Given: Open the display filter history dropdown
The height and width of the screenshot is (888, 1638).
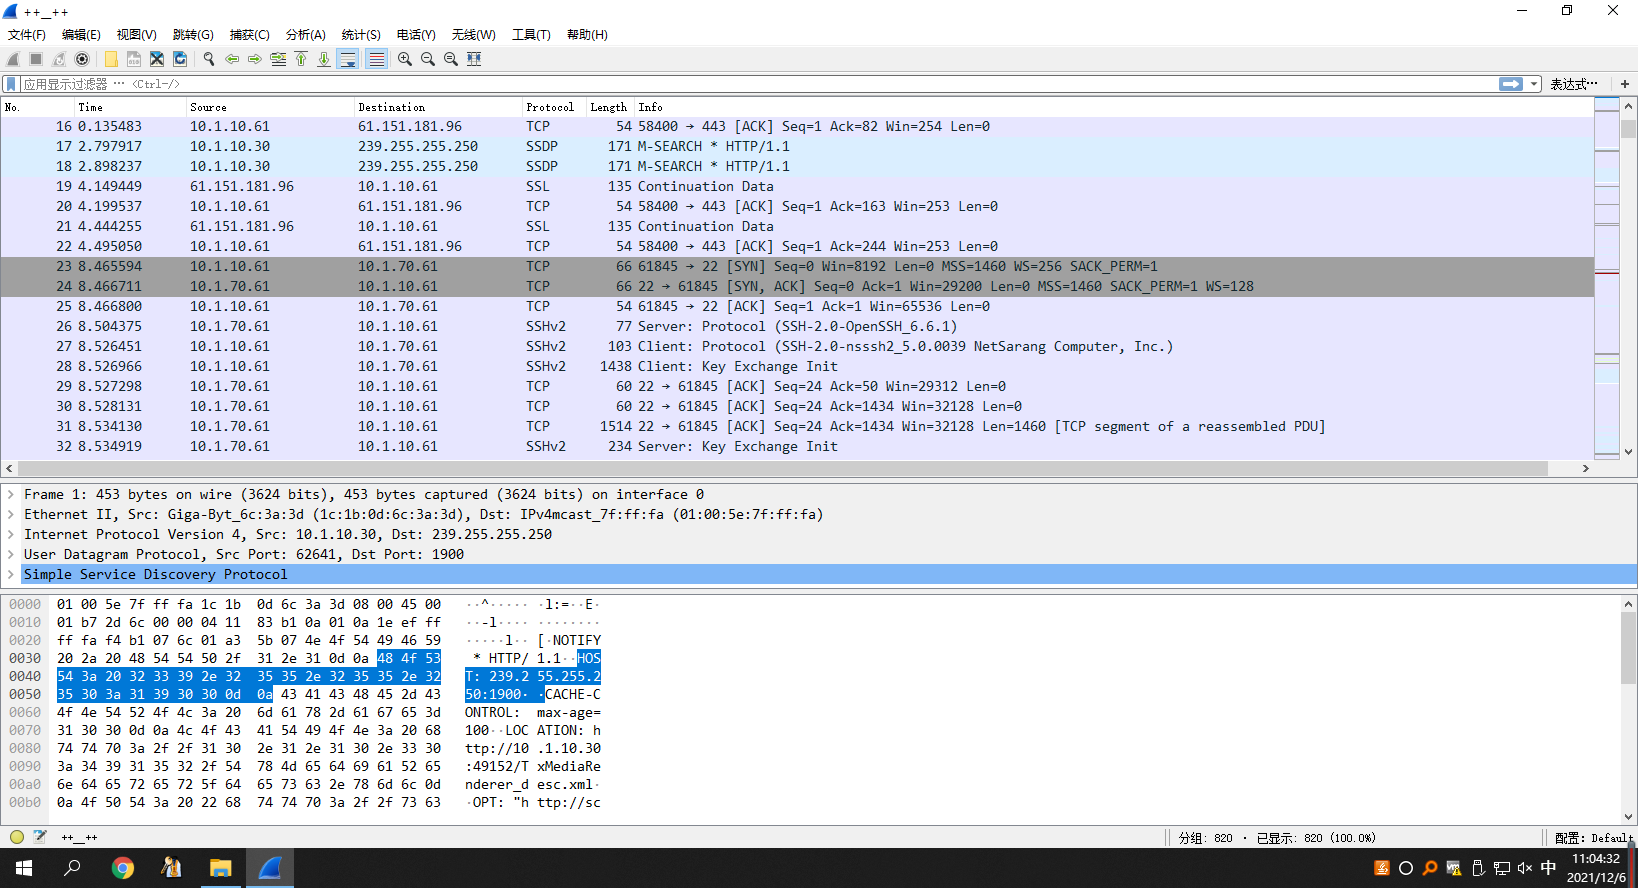Looking at the screenshot, I should coord(1534,84).
